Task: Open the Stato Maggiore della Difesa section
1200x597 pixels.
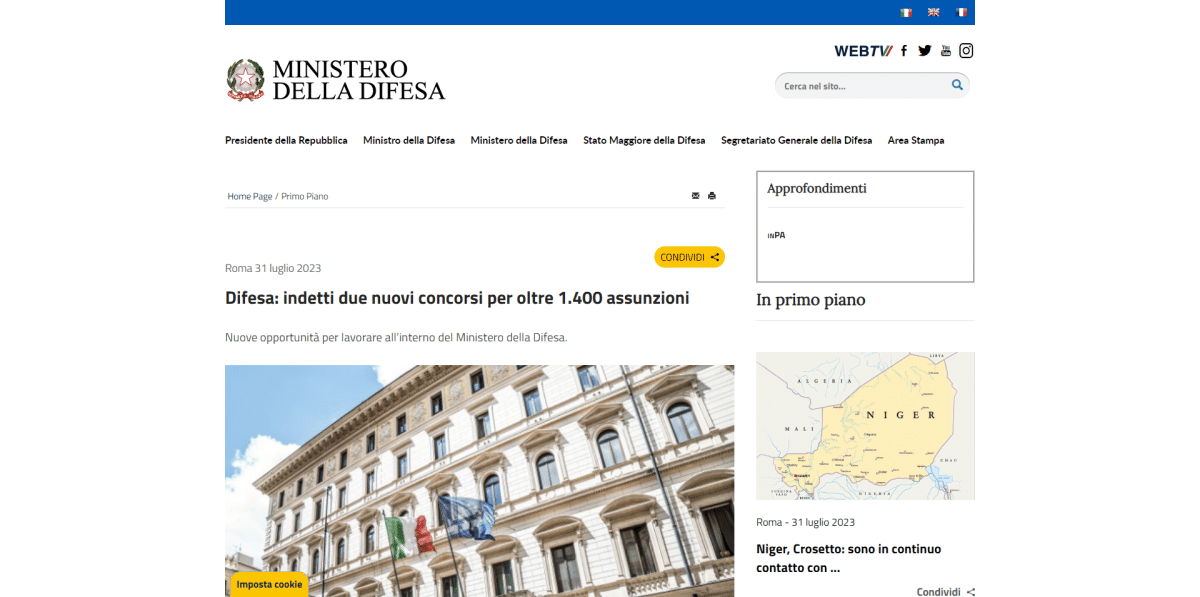Action: click(x=644, y=140)
